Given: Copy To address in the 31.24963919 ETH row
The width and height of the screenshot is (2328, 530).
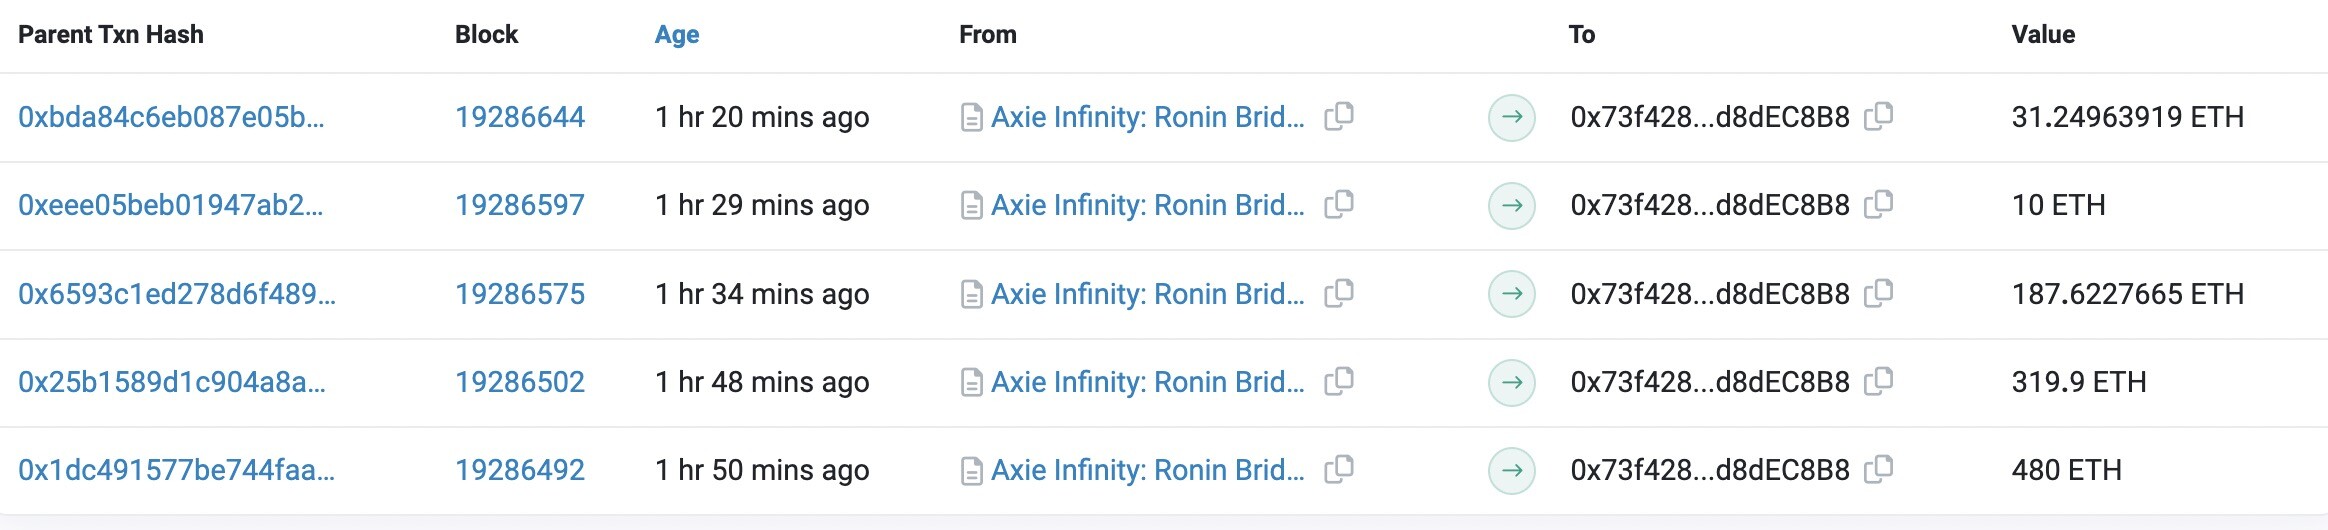Looking at the screenshot, I should click(x=1879, y=116).
